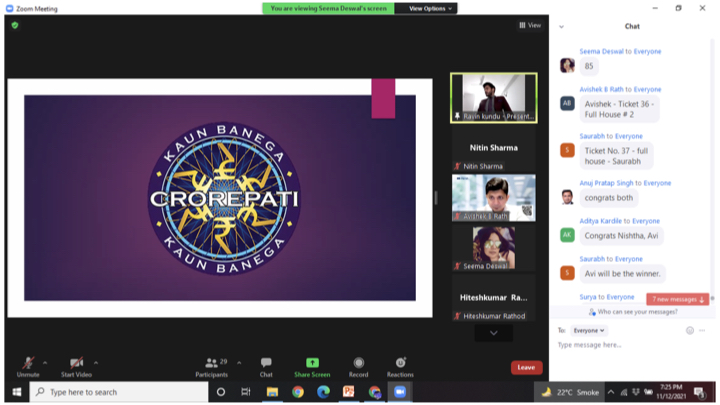Screen dimensions: 720x405
Task: Choose recipient in Everyone dropdown
Action: click(589, 331)
